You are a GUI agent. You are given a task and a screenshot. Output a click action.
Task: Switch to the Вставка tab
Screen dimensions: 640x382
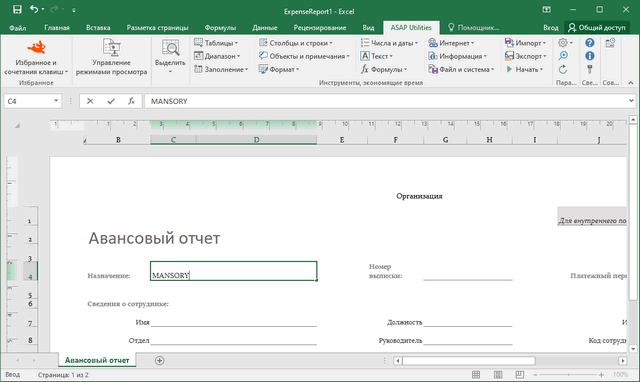[98, 28]
